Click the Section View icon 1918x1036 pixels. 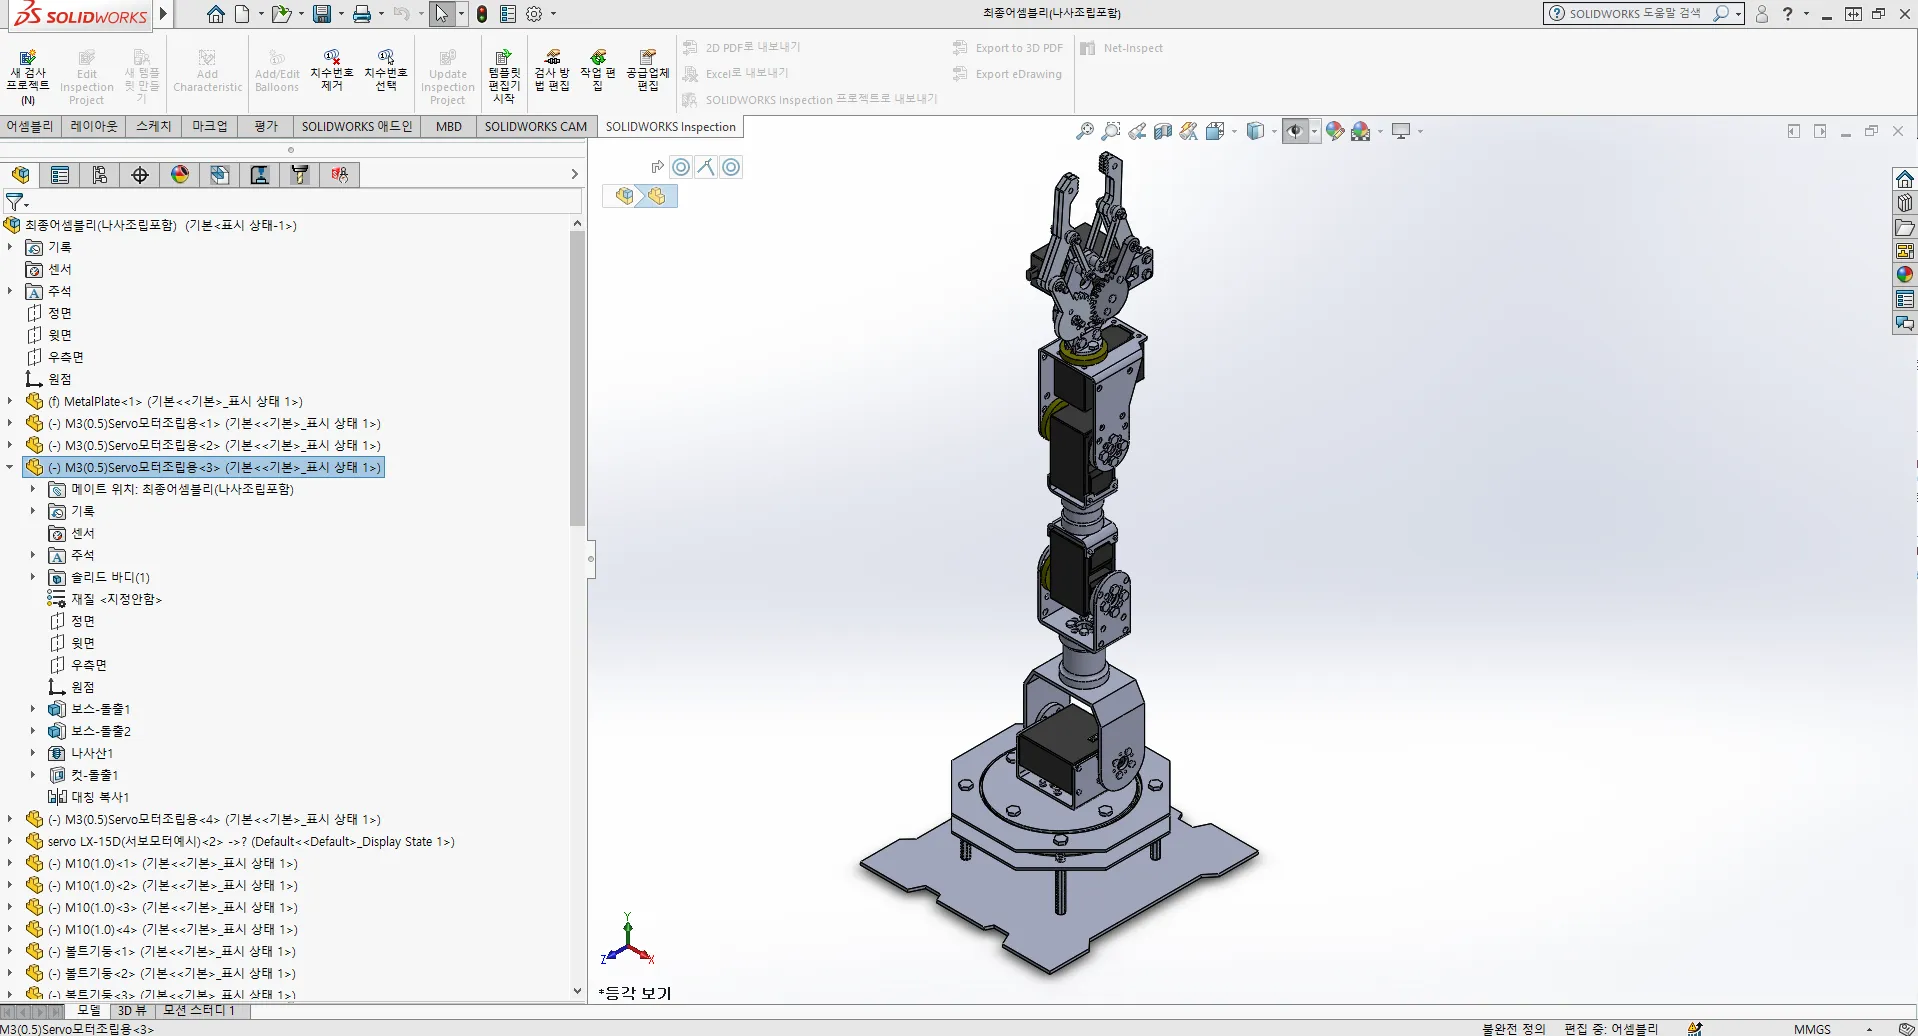pos(1163,131)
